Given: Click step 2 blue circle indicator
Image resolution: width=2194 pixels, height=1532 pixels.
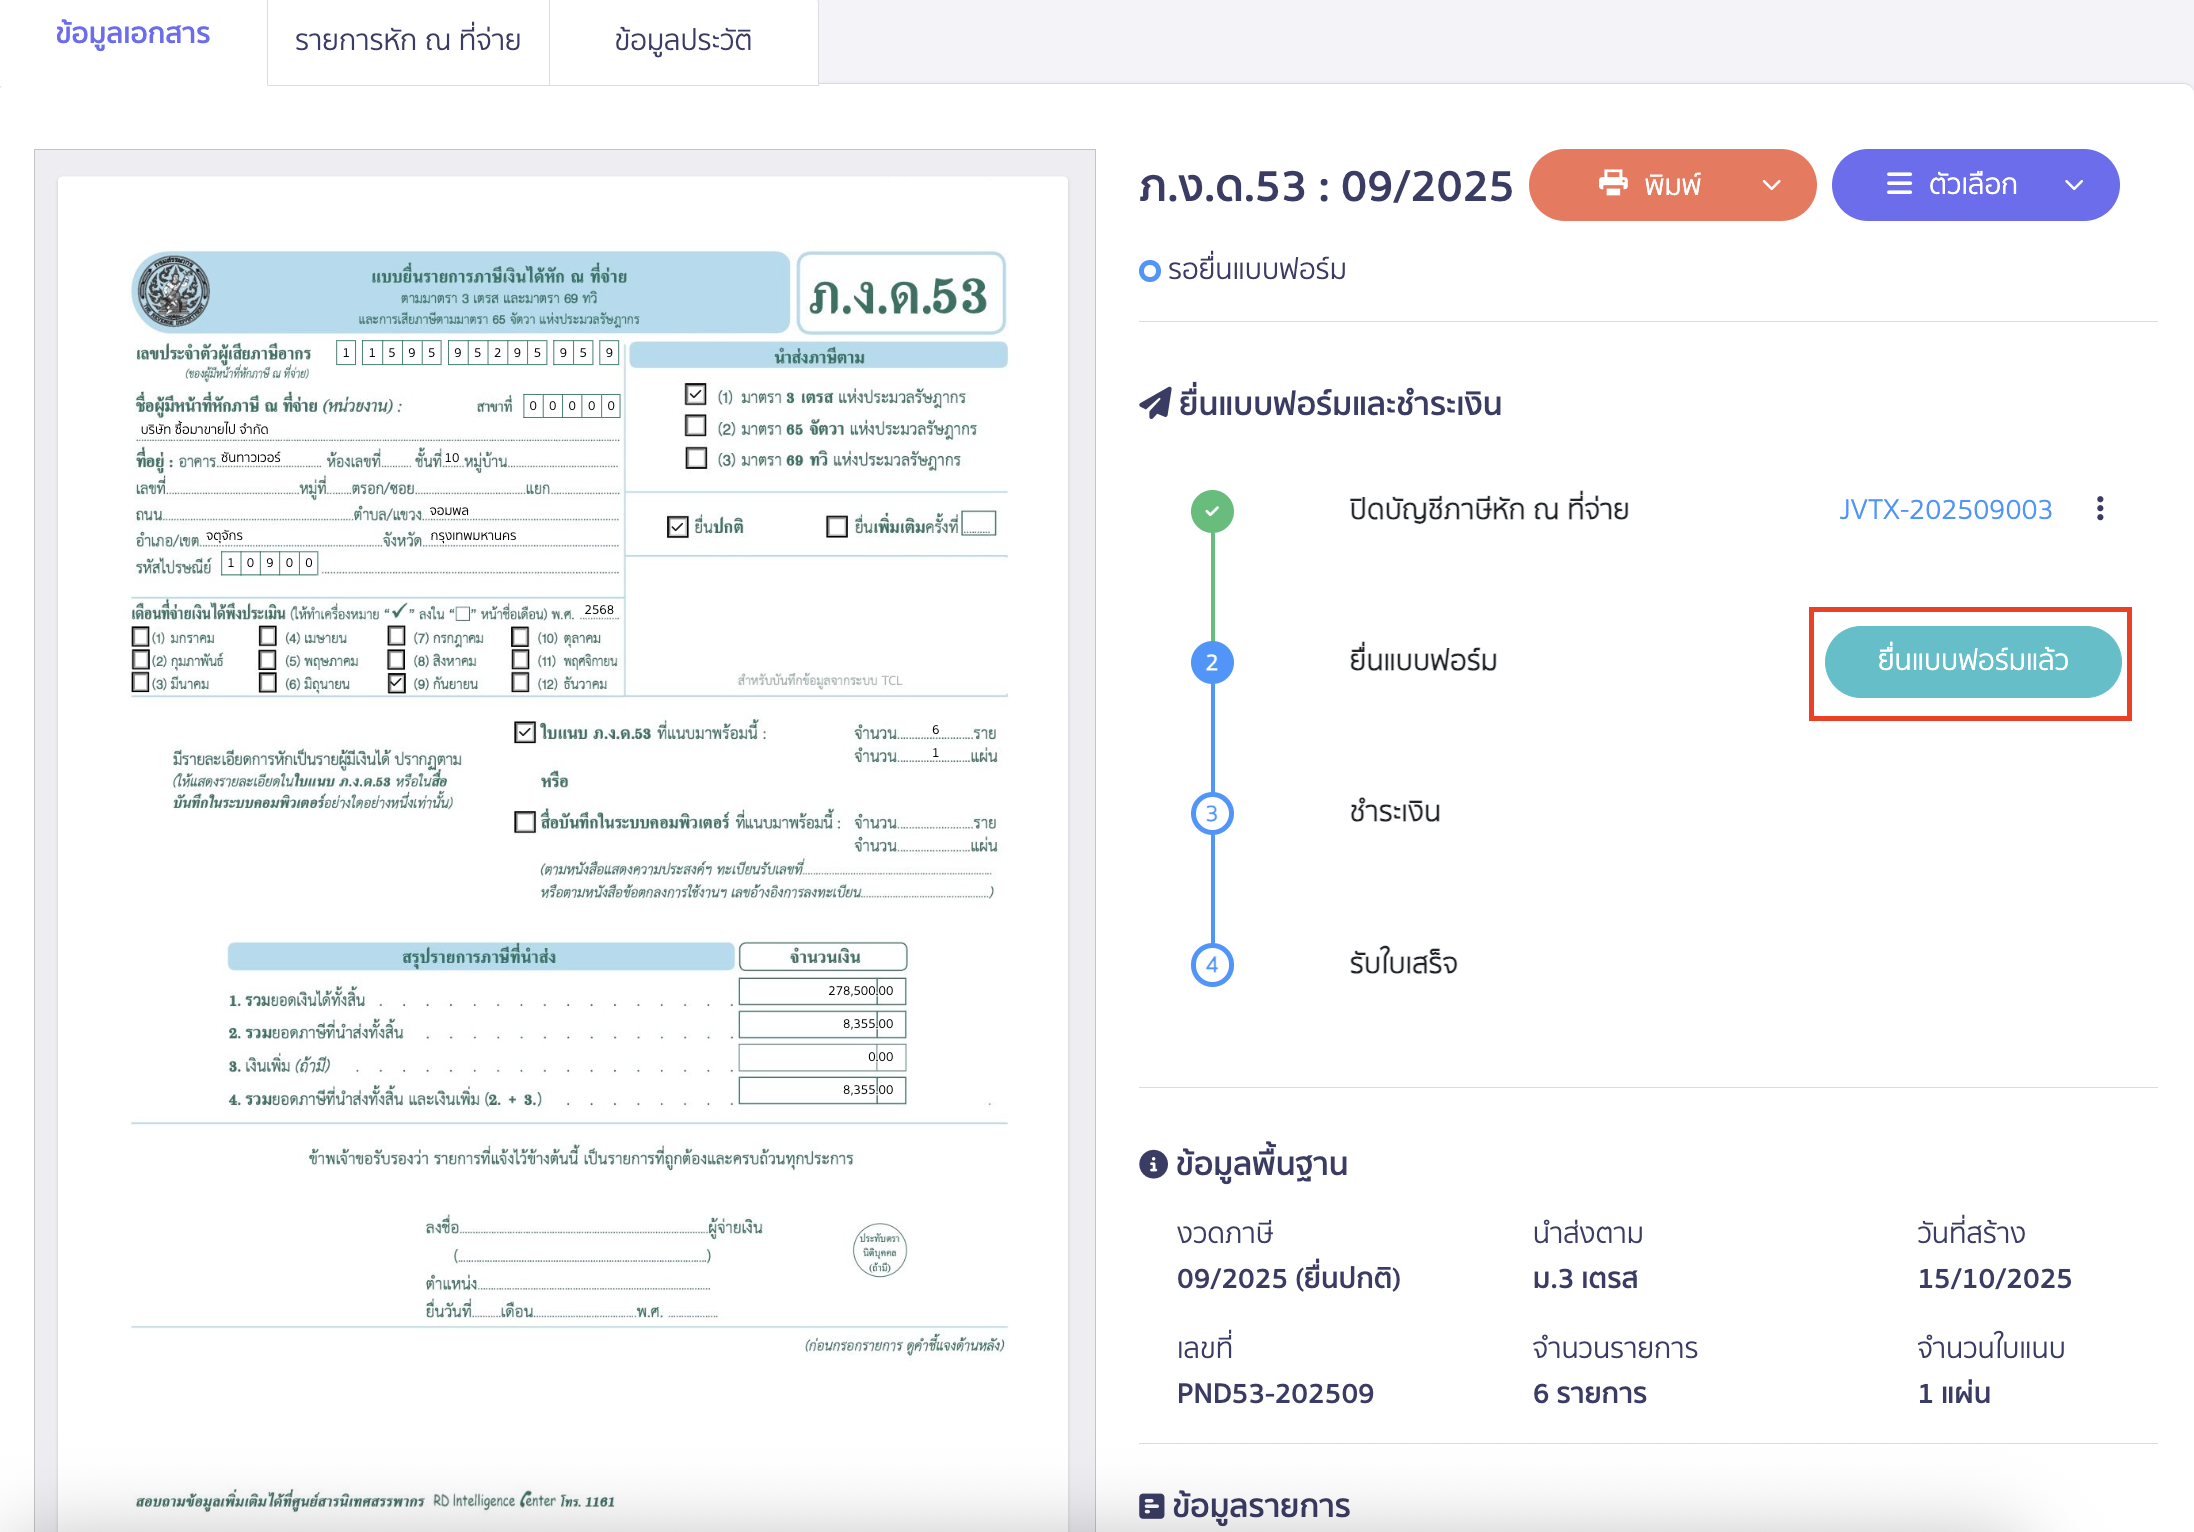Looking at the screenshot, I should [x=1212, y=662].
